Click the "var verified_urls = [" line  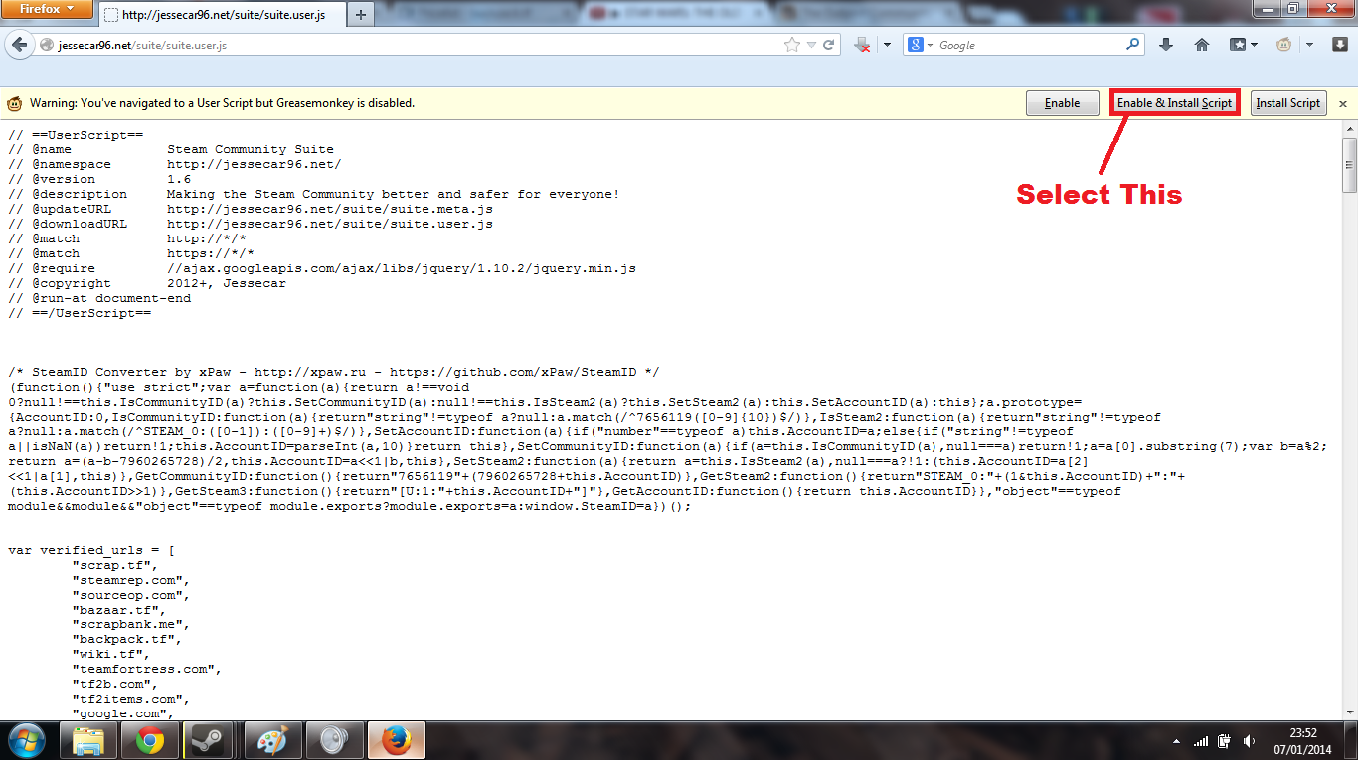click(91, 551)
